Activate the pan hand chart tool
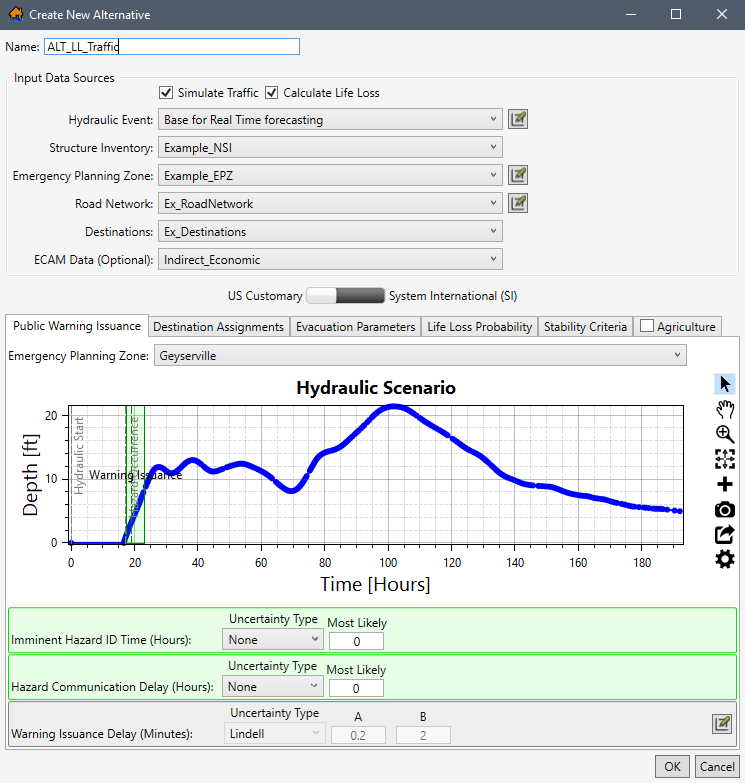Image resolution: width=745 pixels, height=783 pixels. coord(725,409)
